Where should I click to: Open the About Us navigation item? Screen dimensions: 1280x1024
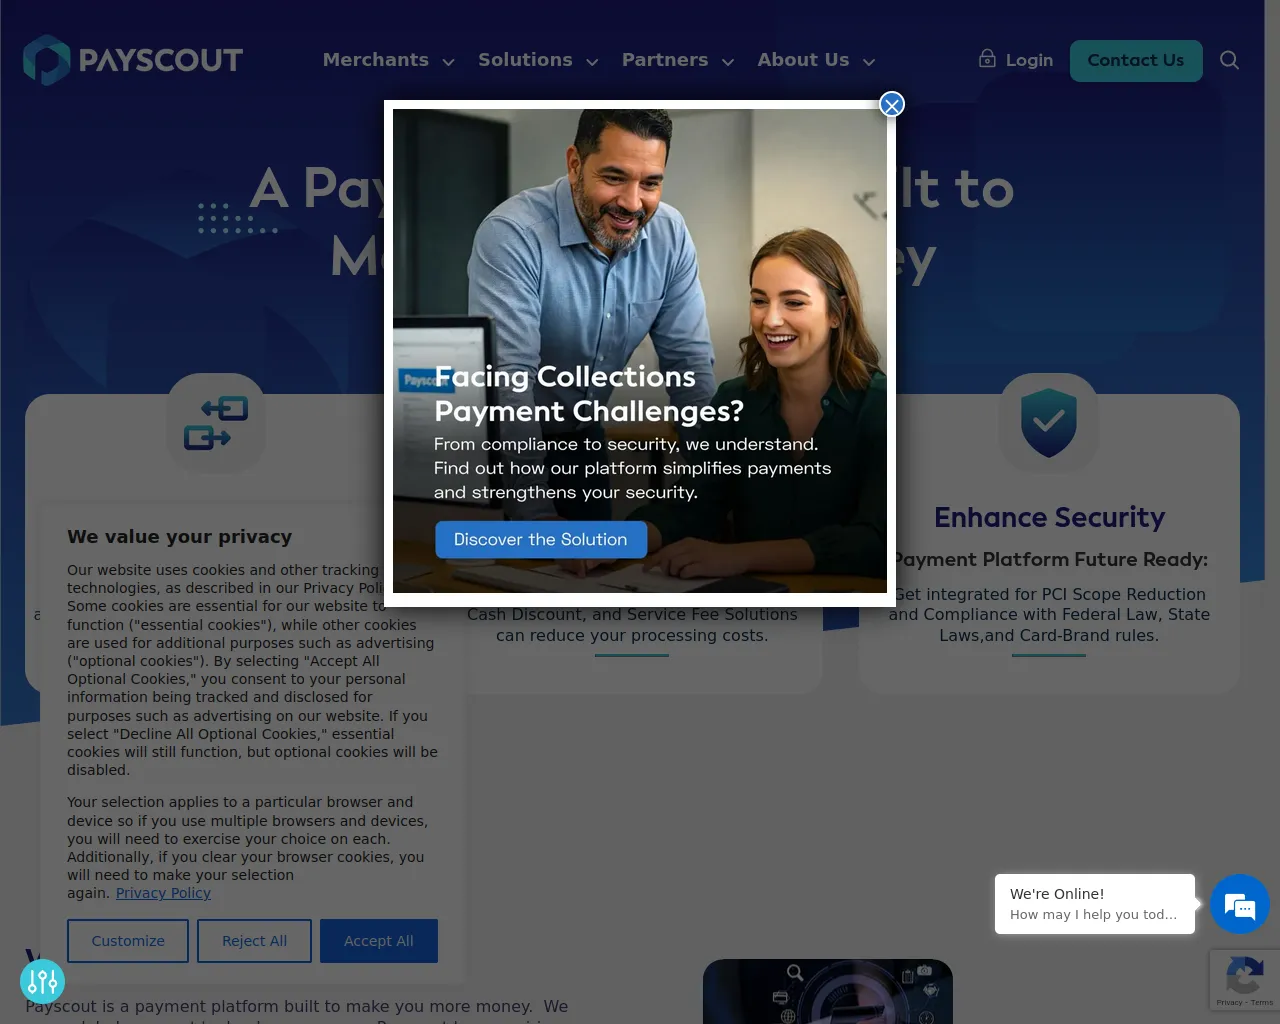803,60
